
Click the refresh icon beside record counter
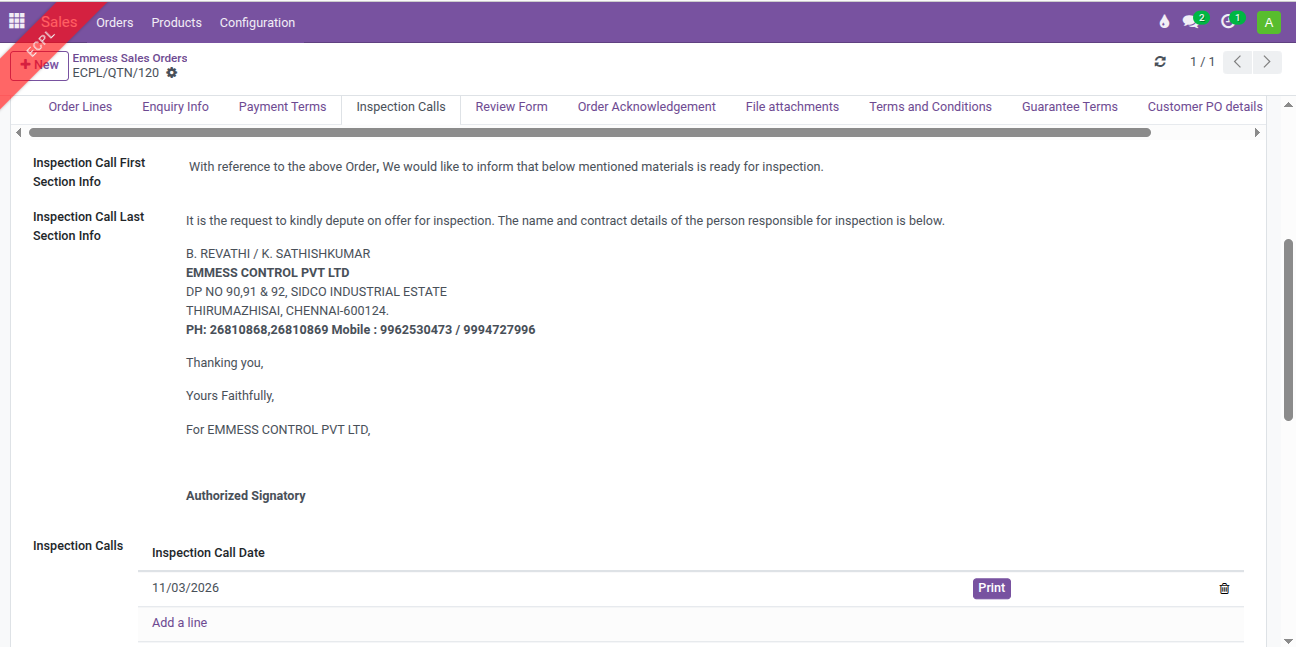[x=1160, y=62]
